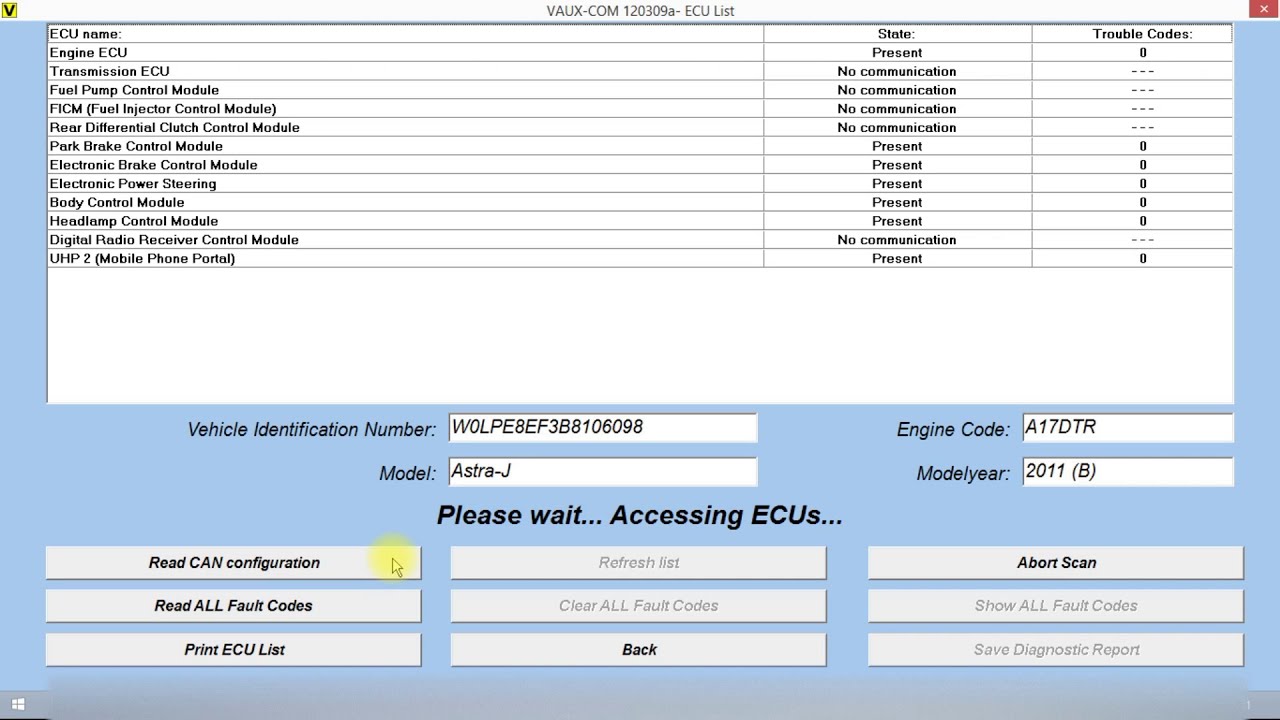Click the Engine Code field
1280x720 pixels.
point(1128,428)
